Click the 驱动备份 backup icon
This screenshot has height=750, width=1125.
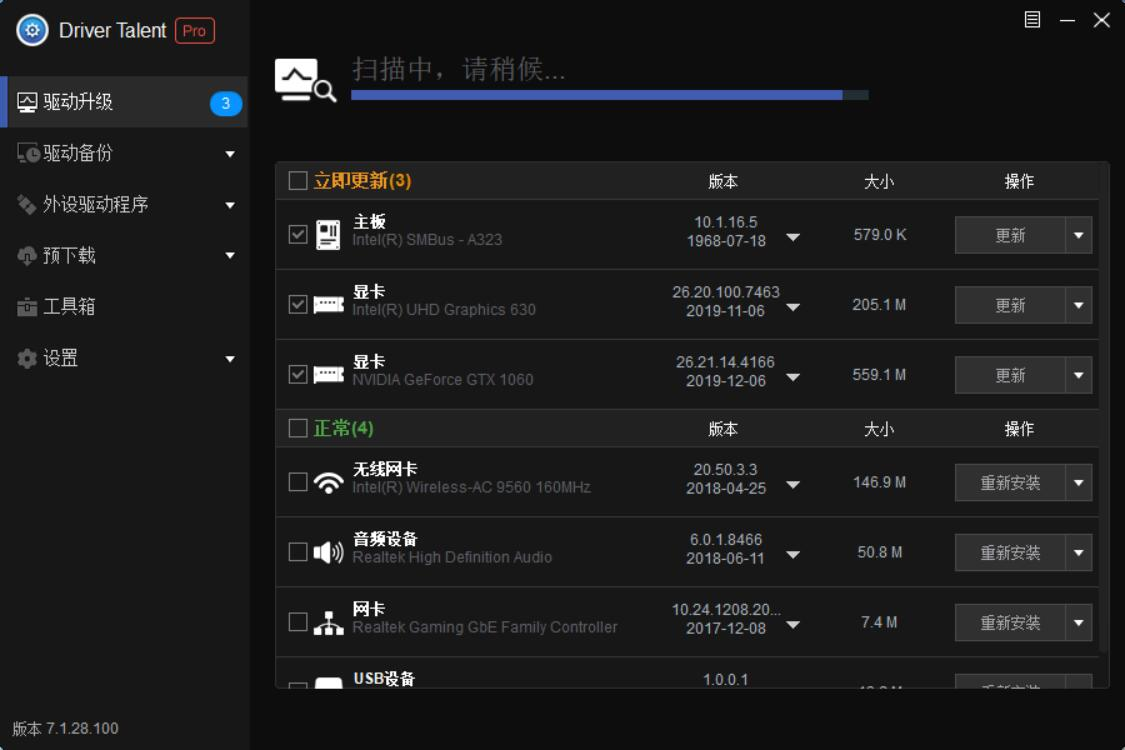point(28,154)
